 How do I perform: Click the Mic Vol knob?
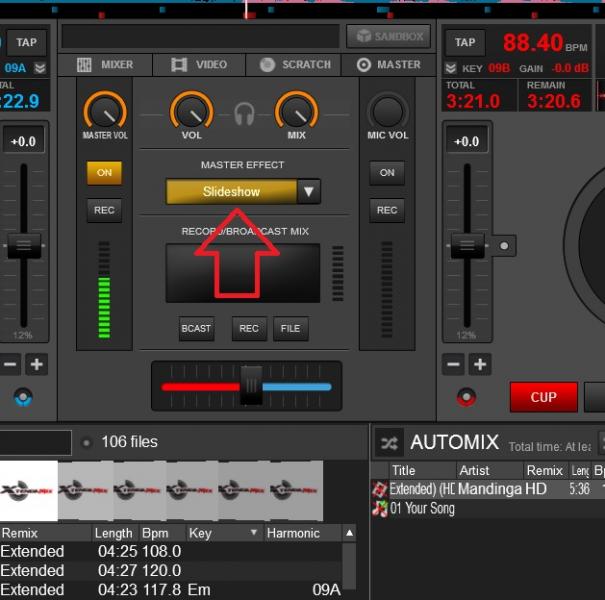(x=387, y=112)
